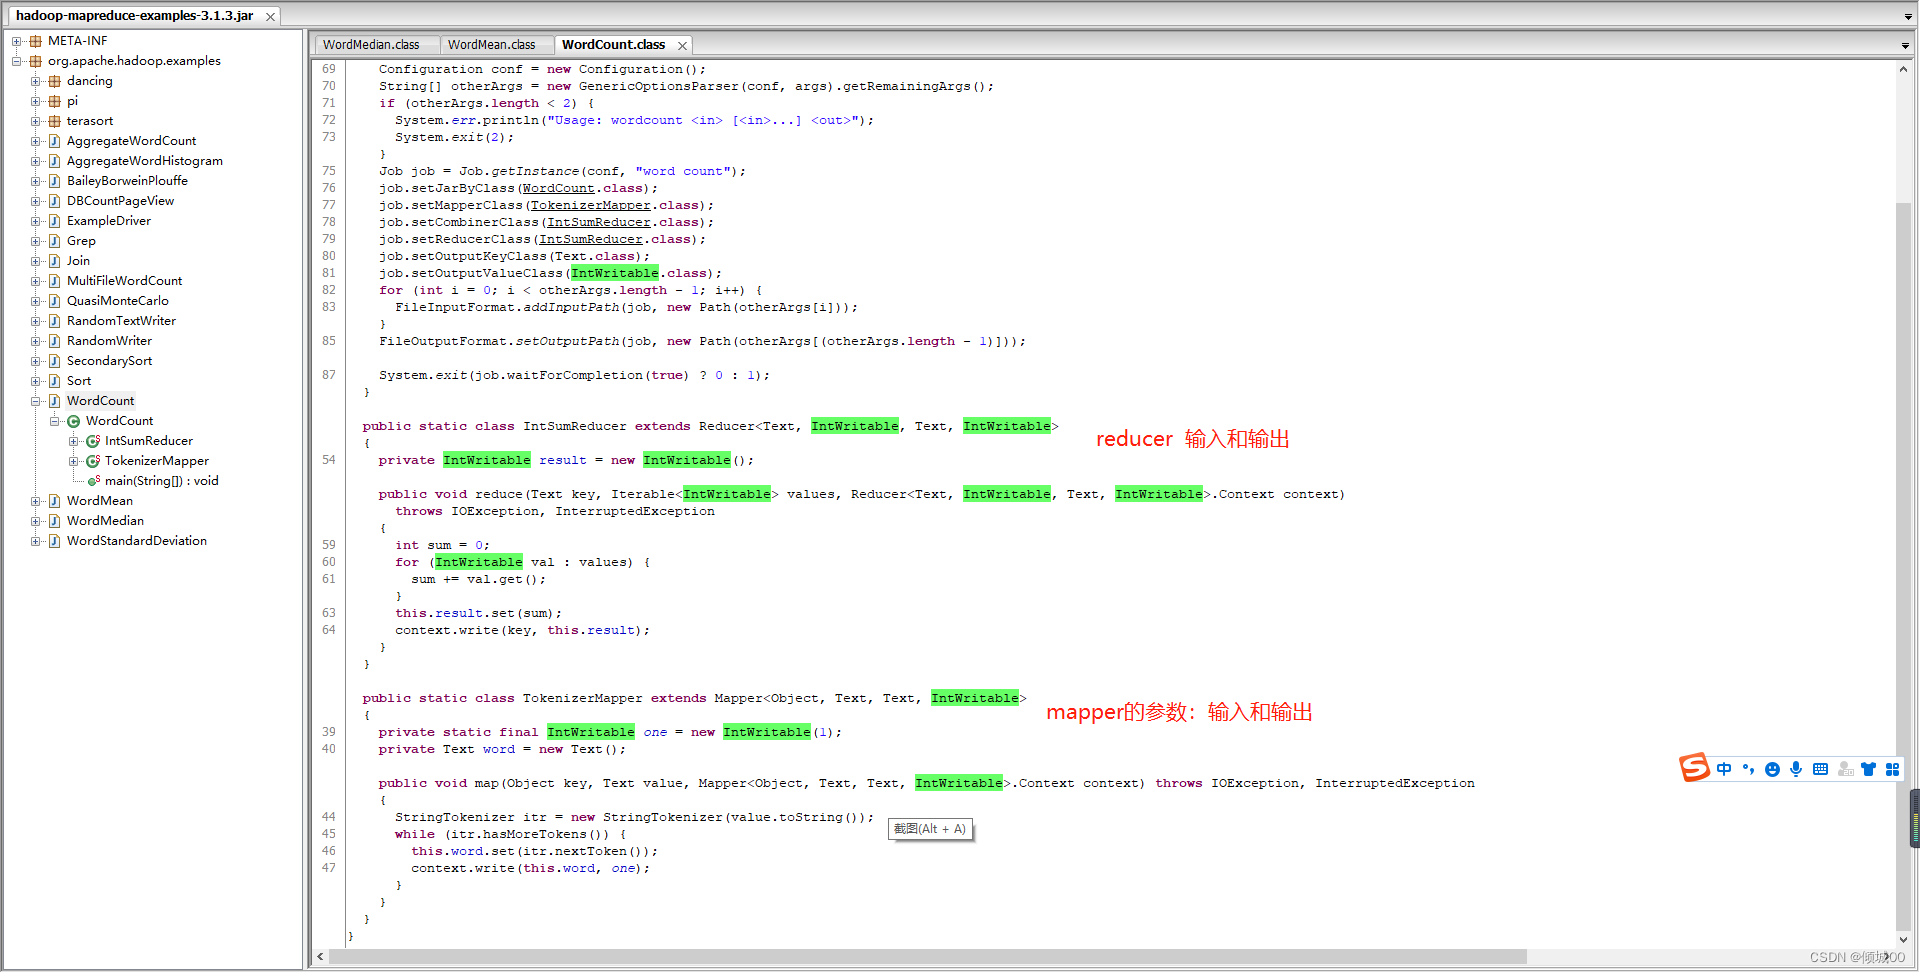Expand the AggregateWordCount class node
The height and width of the screenshot is (973, 1920).
(36, 141)
